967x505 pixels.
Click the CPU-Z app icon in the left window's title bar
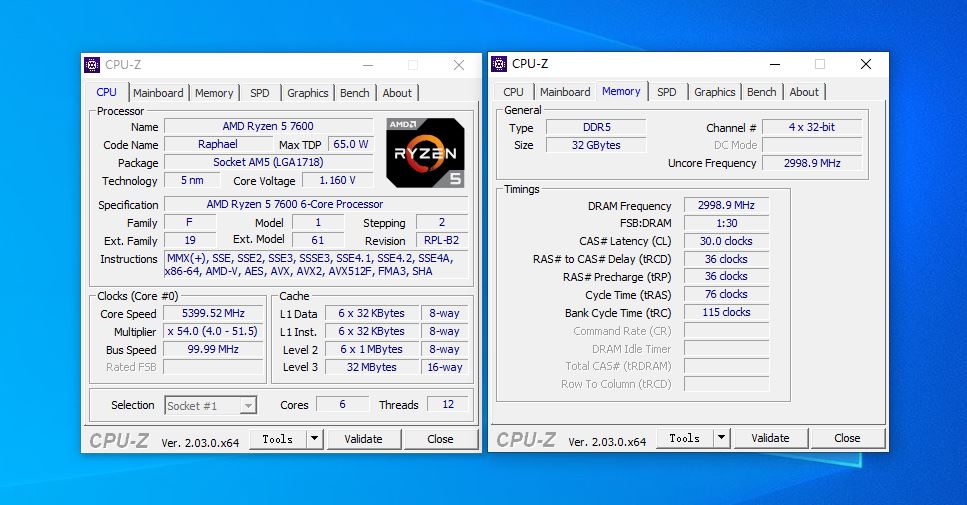coord(92,65)
